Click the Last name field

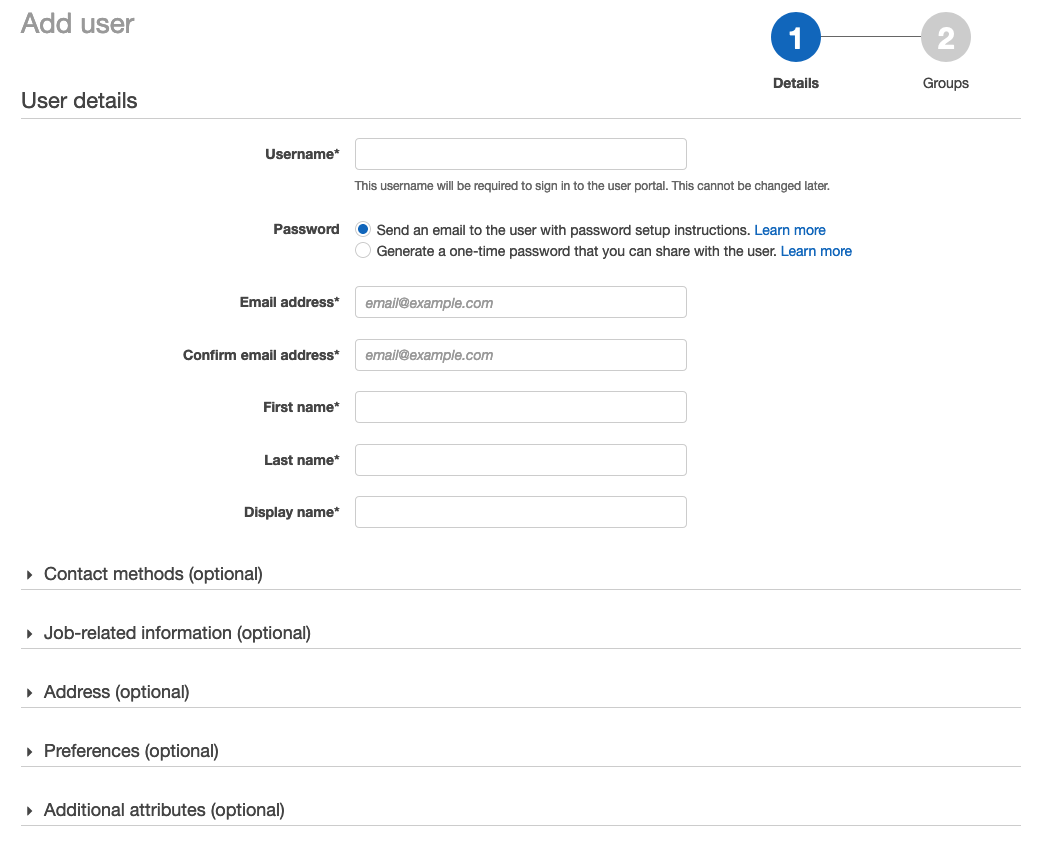[520, 460]
